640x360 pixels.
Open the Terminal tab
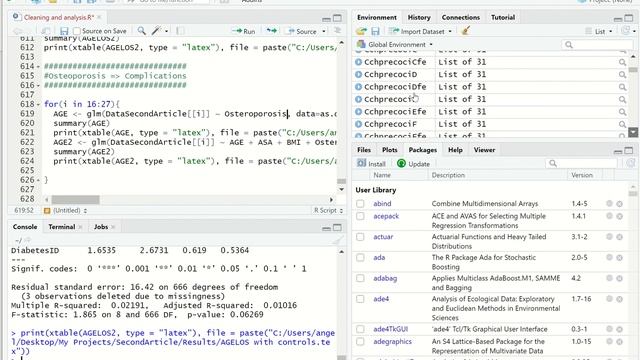point(62,227)
